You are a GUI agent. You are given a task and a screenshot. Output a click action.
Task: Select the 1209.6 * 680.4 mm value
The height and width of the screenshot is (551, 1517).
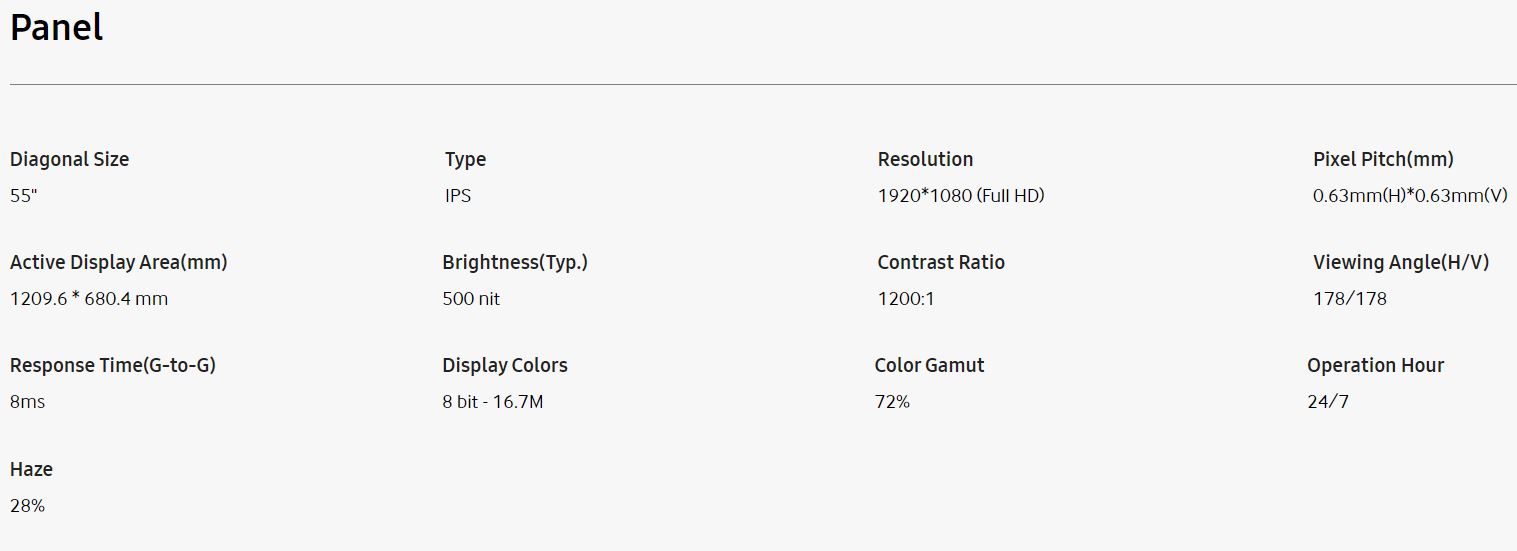pos(89,299)
